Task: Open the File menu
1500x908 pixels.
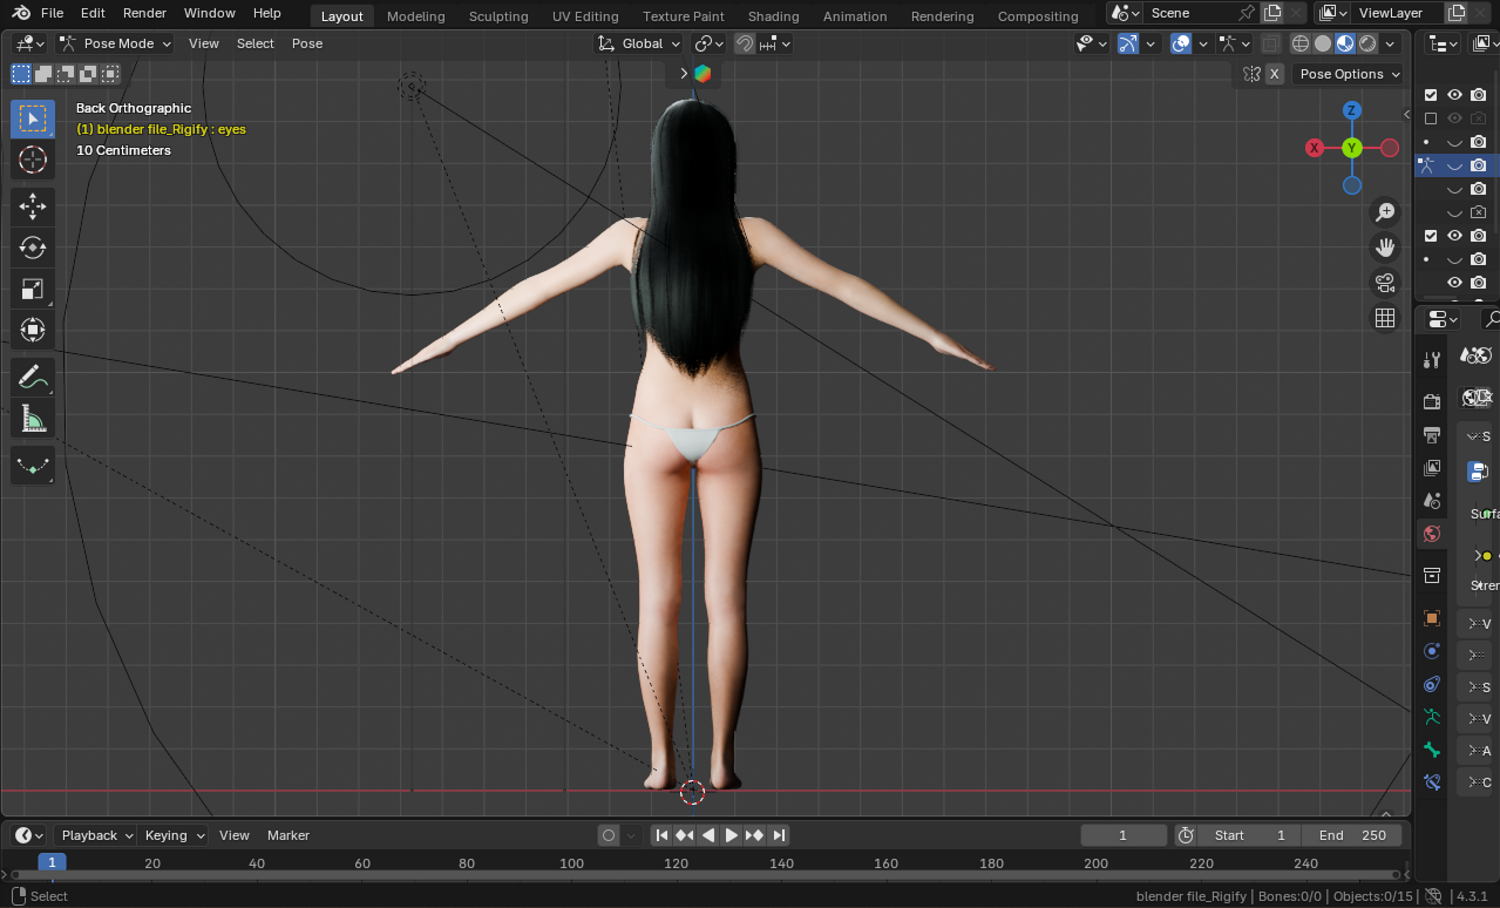Action: click(x=52, y=13)
